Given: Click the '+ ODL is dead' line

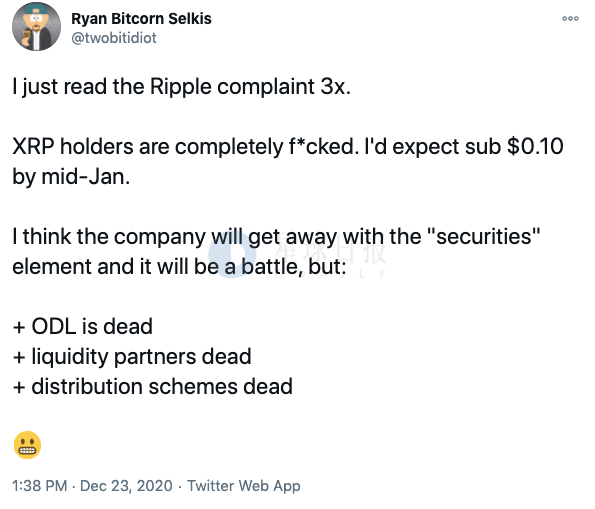Looking at the screenshot, I should pyautogui.click(x=83, y=326).
